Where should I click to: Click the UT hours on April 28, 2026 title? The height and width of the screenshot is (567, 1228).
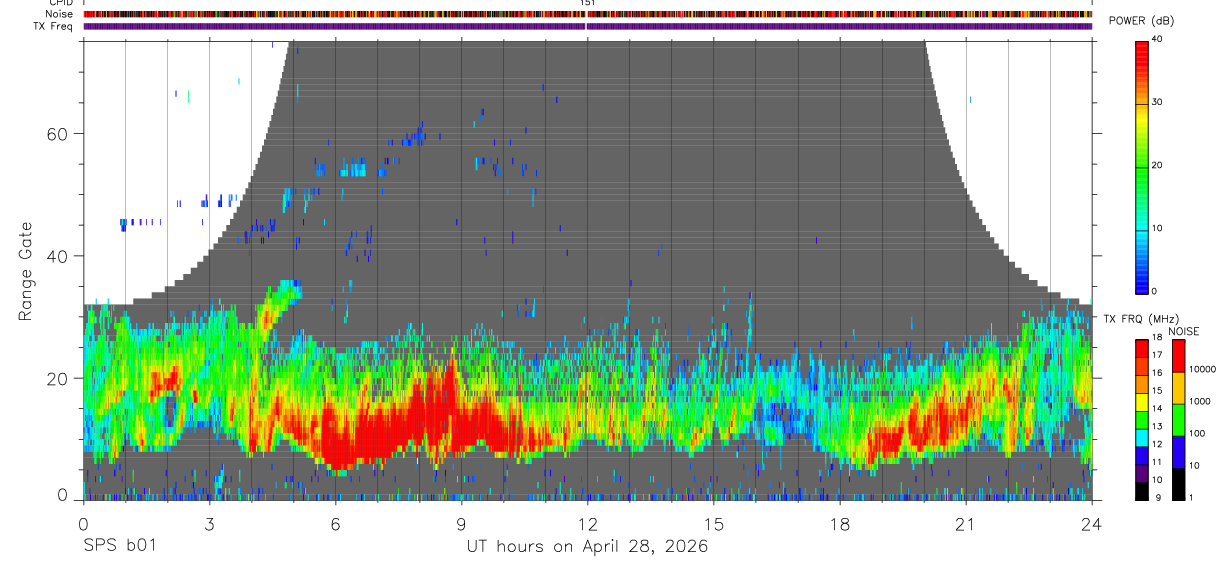pyautogui.click(x=587, y=546)
